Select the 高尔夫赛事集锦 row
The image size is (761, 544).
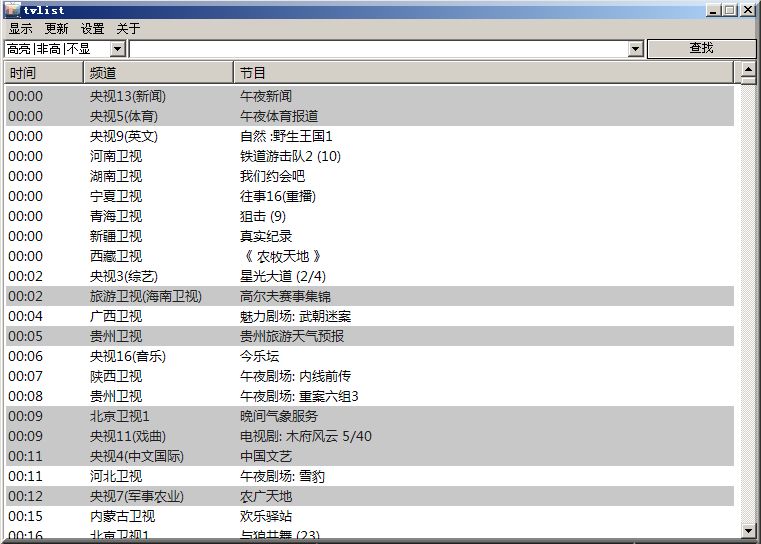tap(369, 296)
